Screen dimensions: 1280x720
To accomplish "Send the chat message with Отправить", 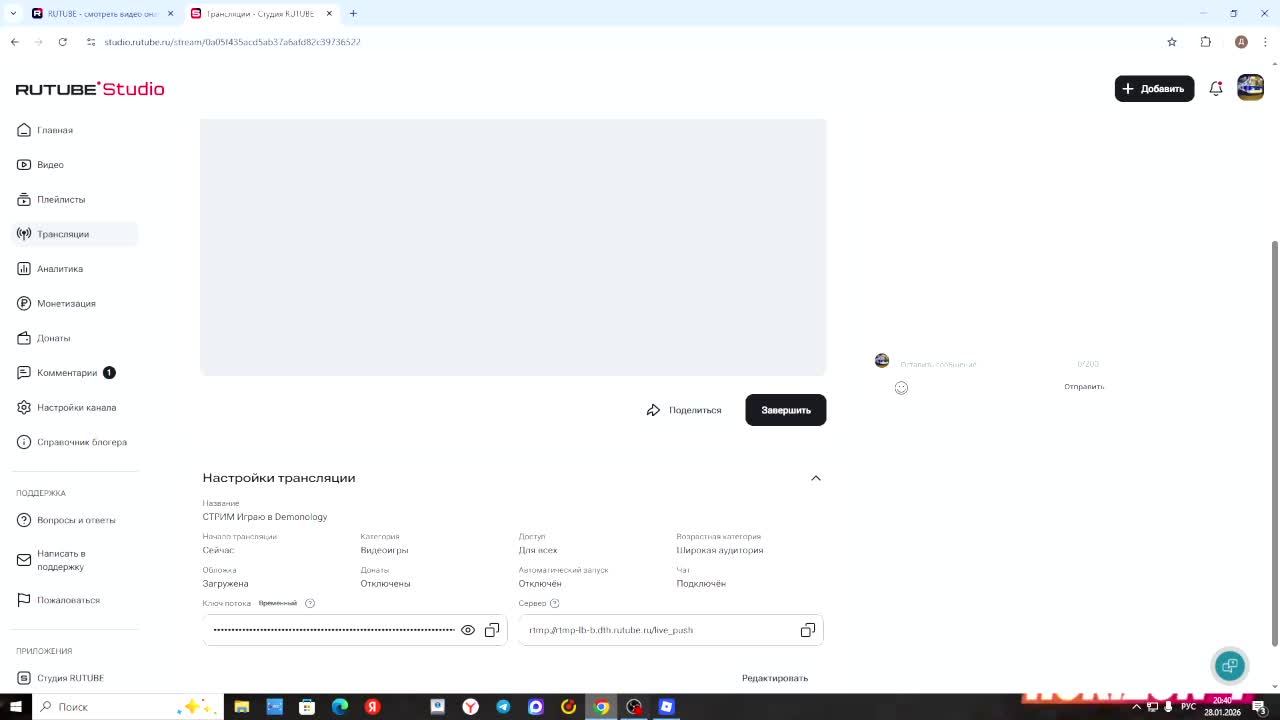I will pyautogui.click(x=1084, y=387).
